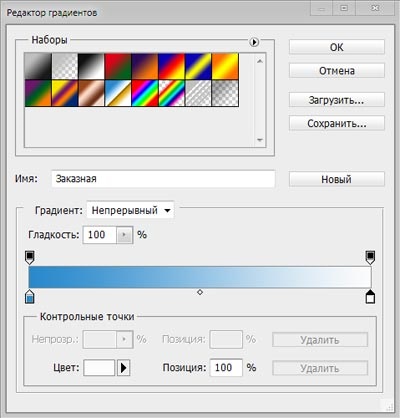Click the Сохранить... button
The height and width of the screenshot is (418, 400).
coord(337,123)
